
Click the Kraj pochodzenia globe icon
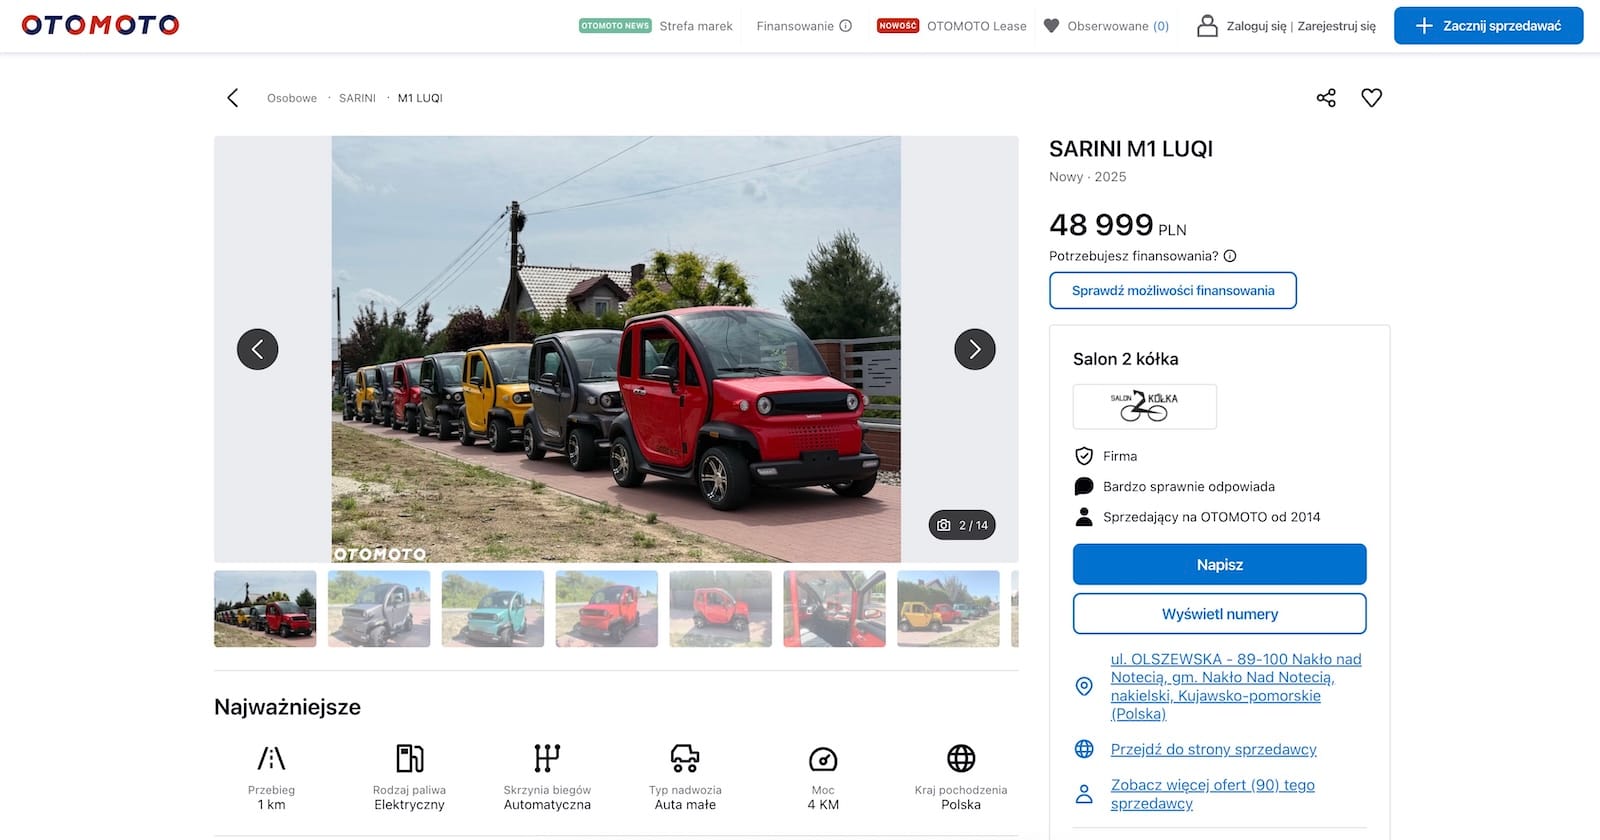coord(961,758)
